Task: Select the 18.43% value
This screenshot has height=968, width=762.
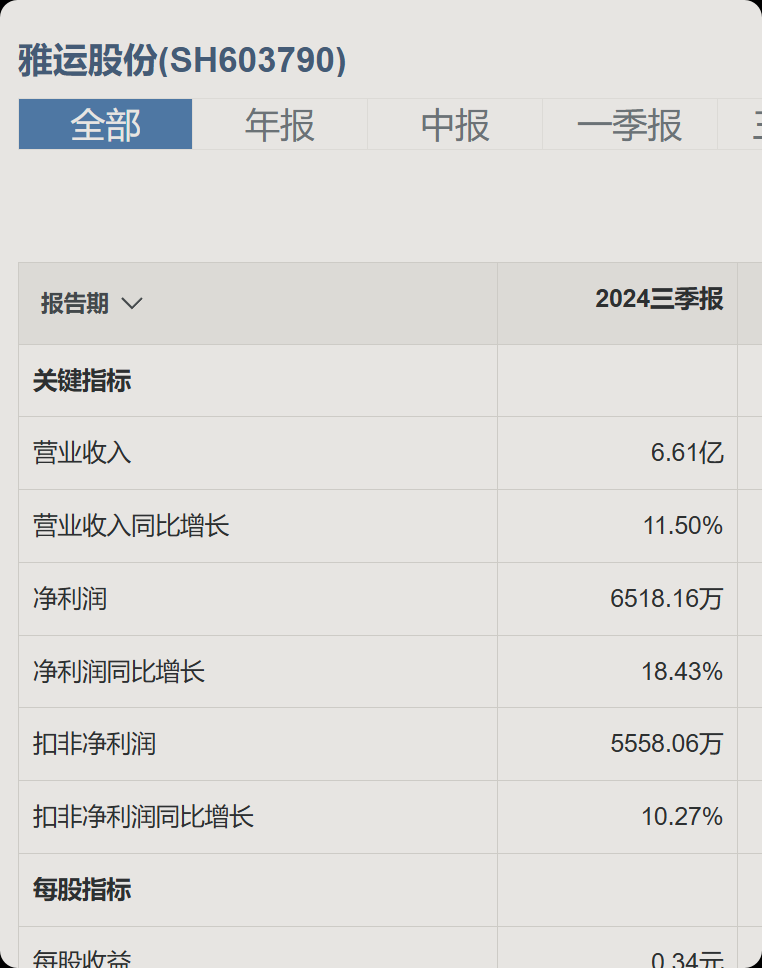Action: (682, 672)
